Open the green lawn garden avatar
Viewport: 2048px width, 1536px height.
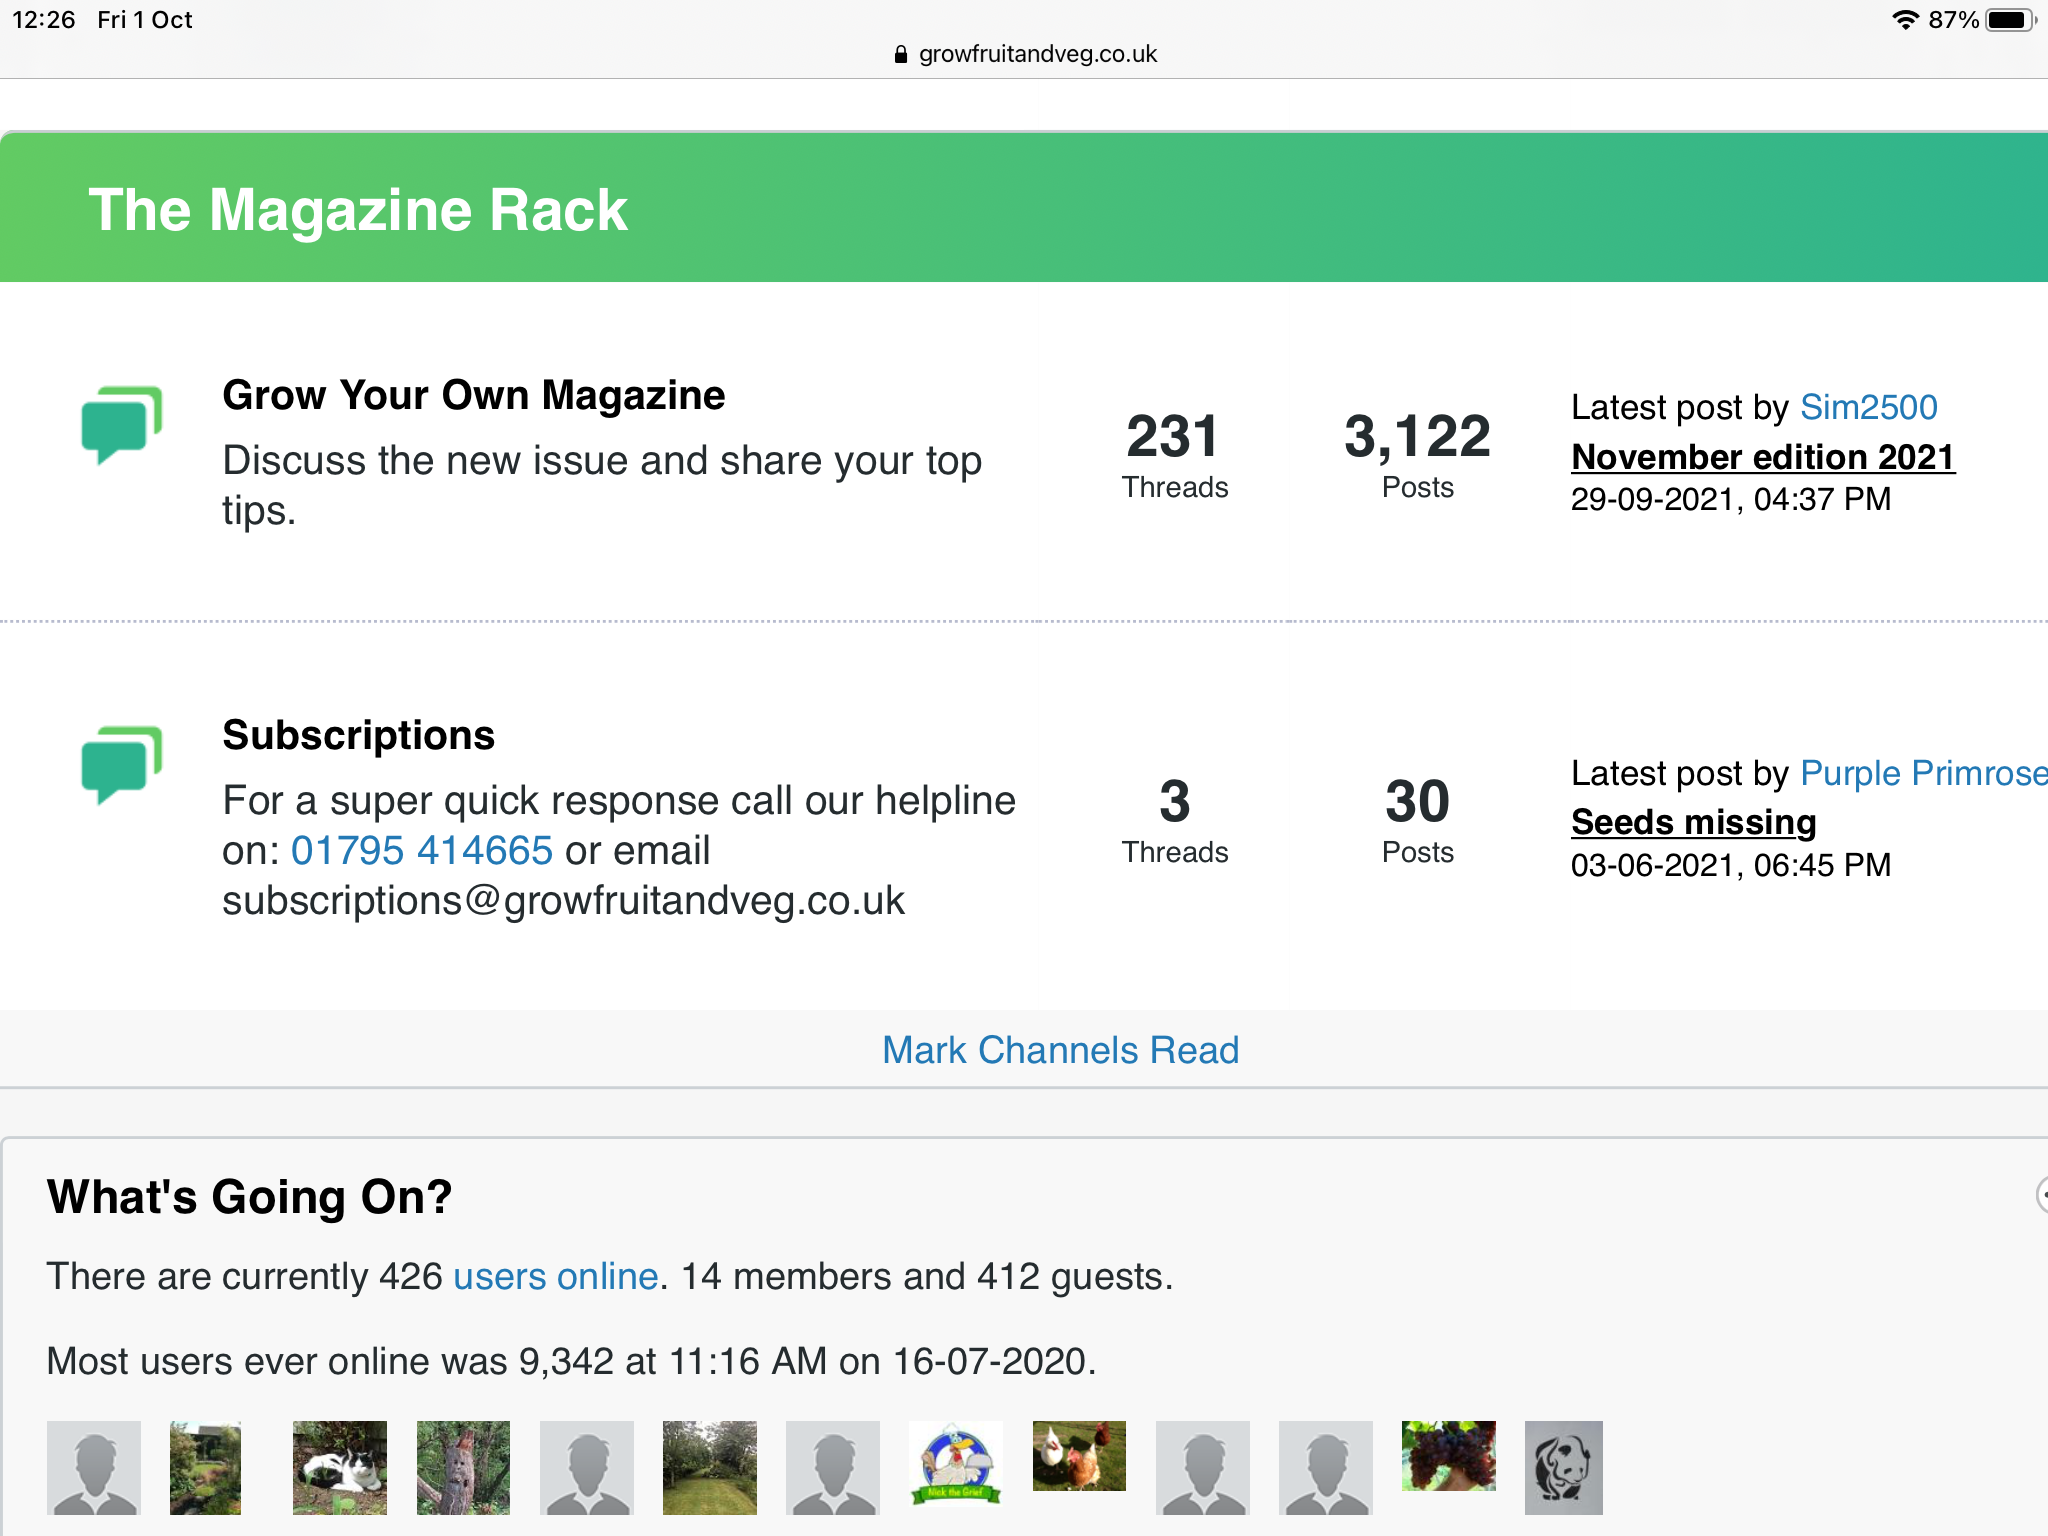(x=710, y=1467)
